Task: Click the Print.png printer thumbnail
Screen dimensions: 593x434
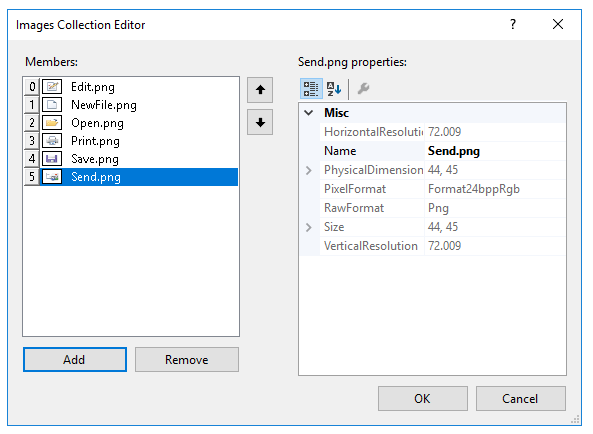Action: click(52, 141)
